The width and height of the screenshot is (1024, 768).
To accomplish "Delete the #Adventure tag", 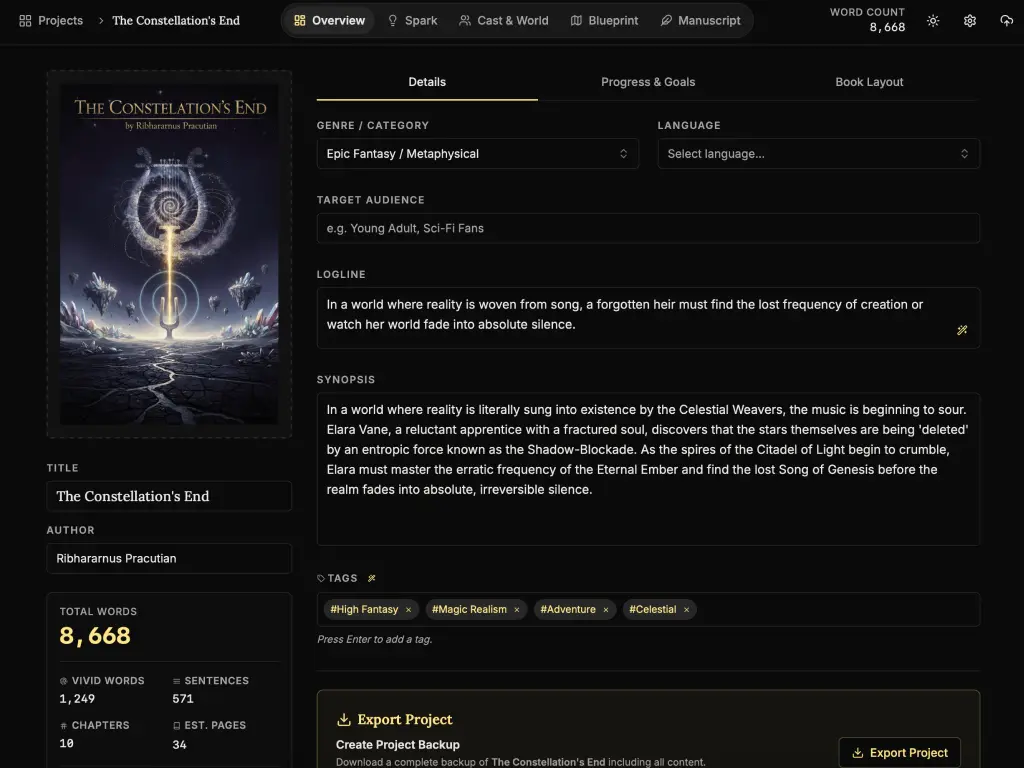I will coord(606,610).
